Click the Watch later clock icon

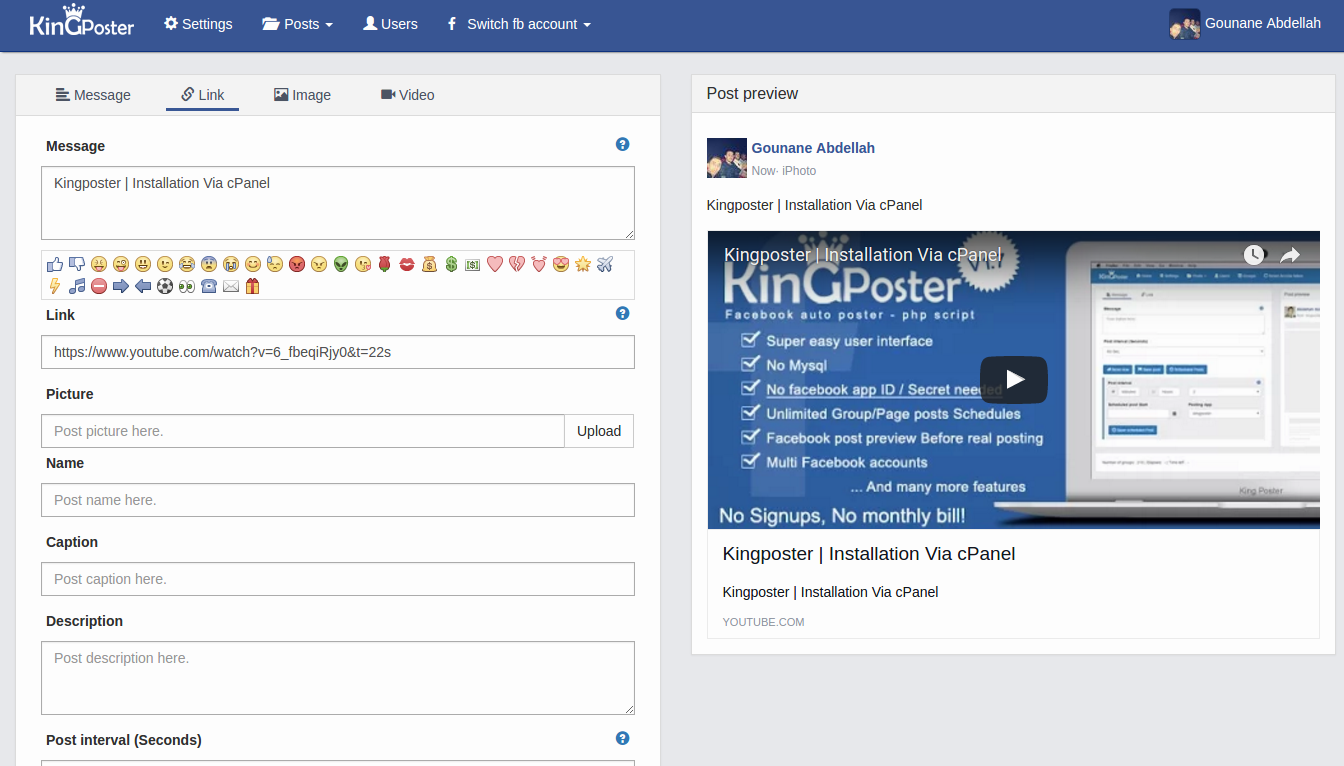pos(1254,255)
